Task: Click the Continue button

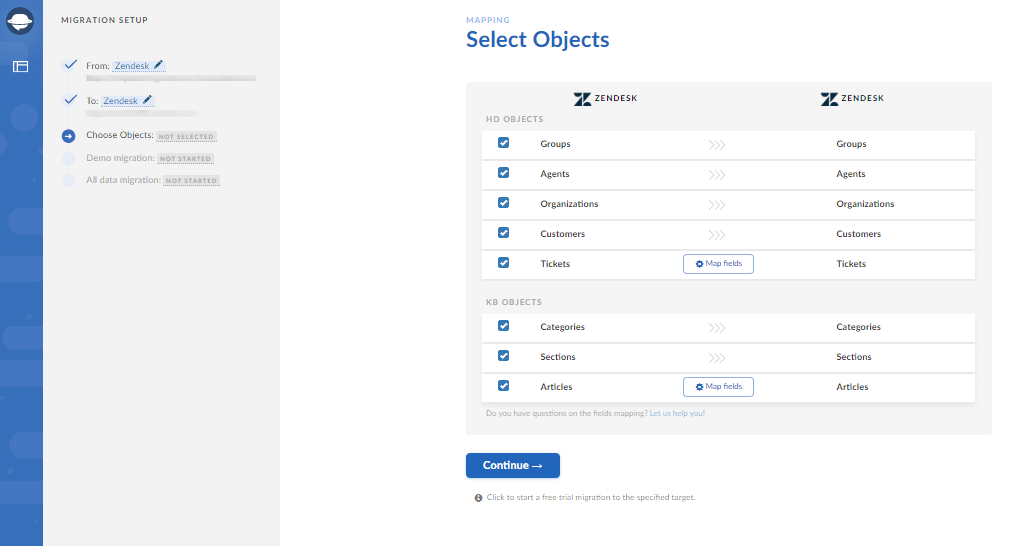Action: tap(512, 466)
